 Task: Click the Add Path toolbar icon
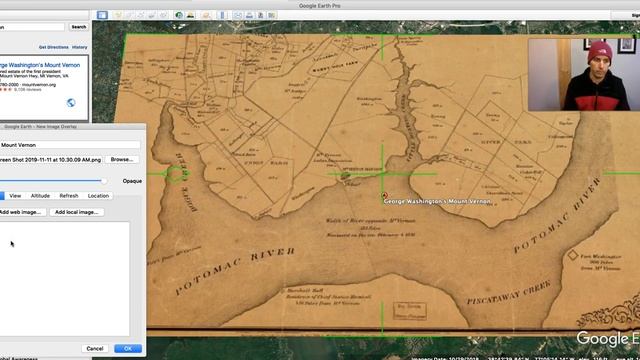point(140,15)
